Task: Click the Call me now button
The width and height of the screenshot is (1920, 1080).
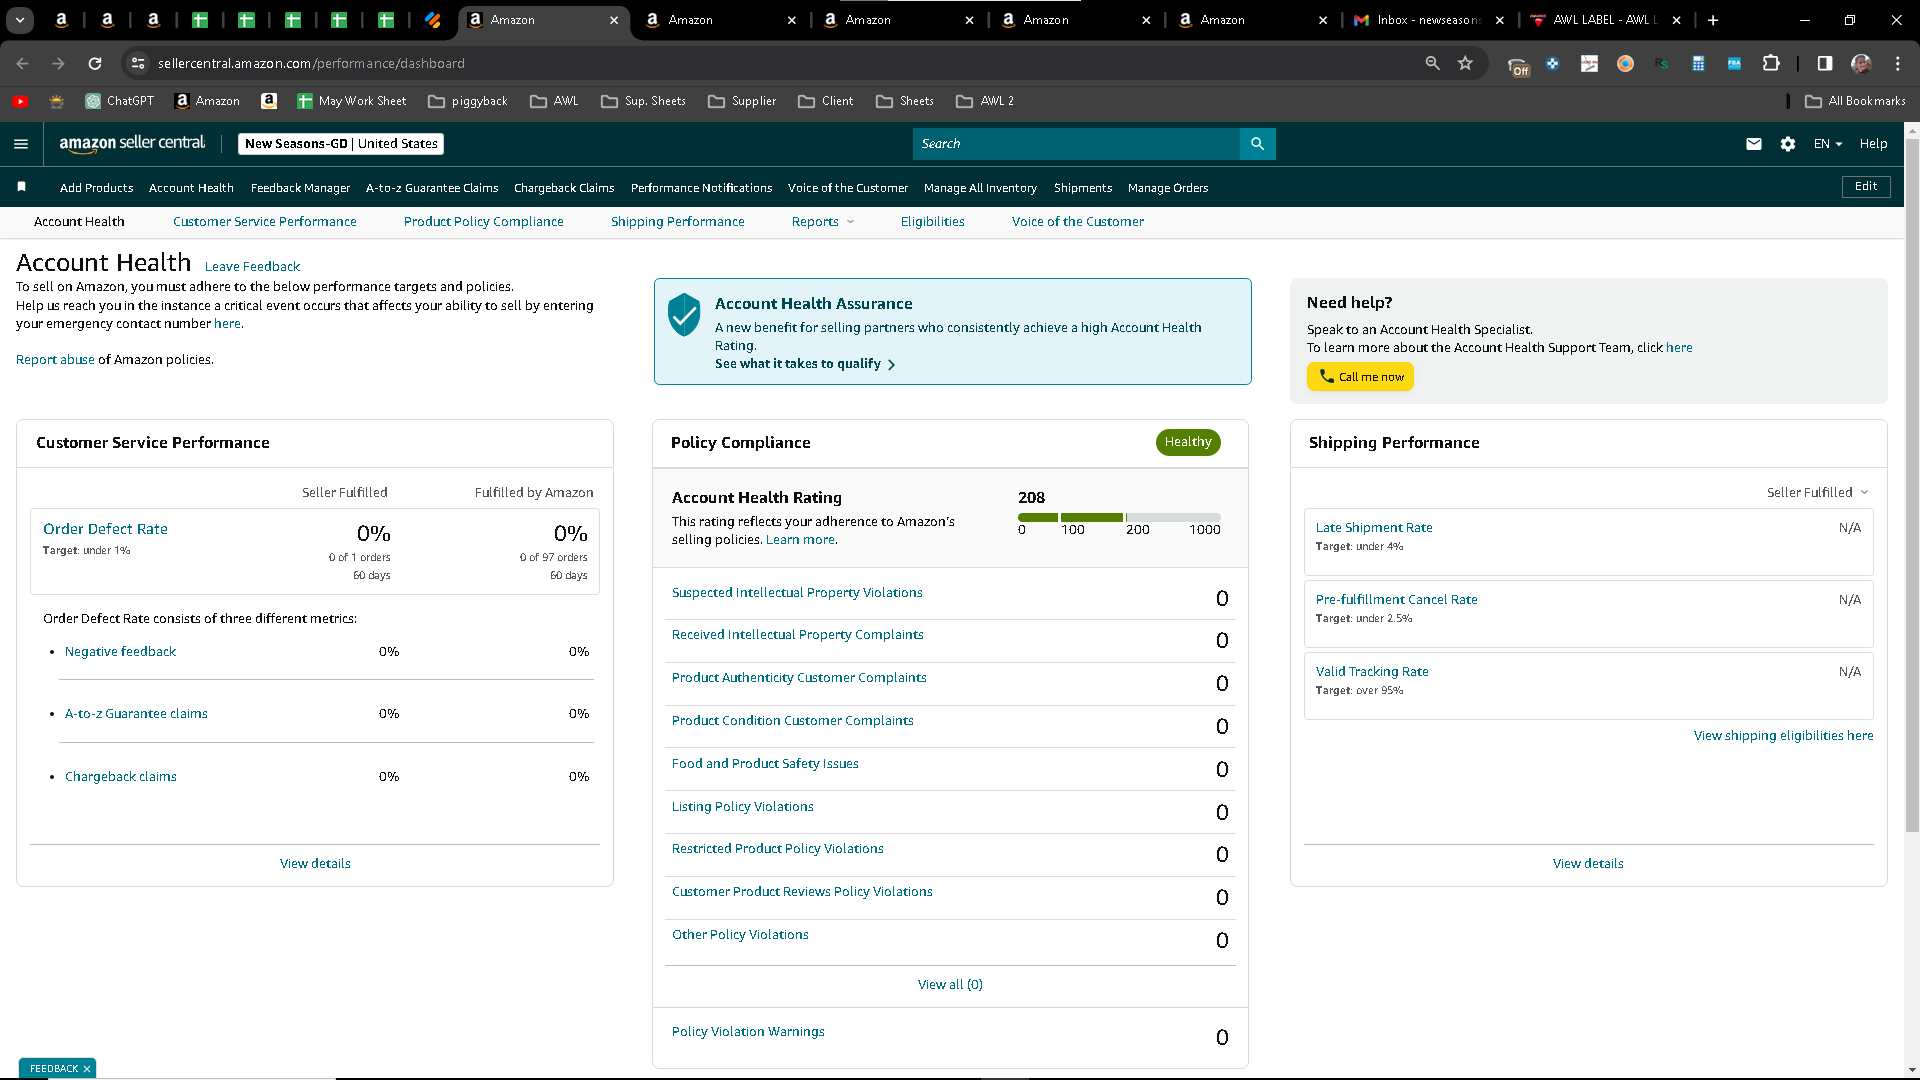Action: 1360,377
